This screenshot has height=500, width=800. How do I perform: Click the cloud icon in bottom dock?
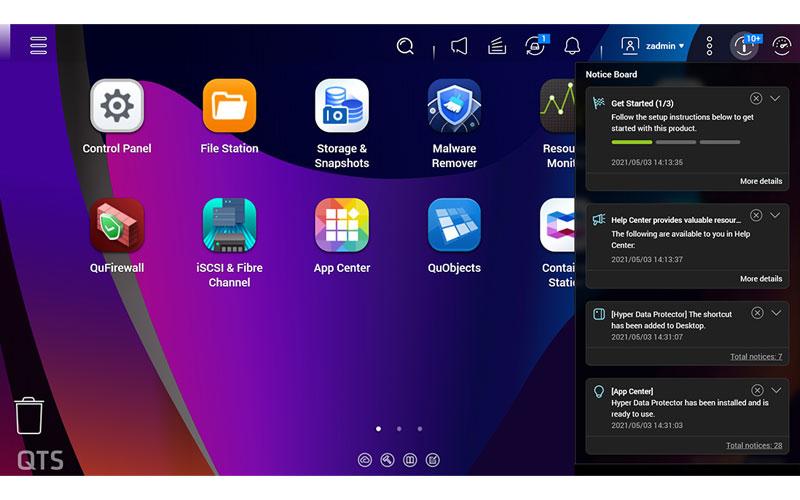365,460
